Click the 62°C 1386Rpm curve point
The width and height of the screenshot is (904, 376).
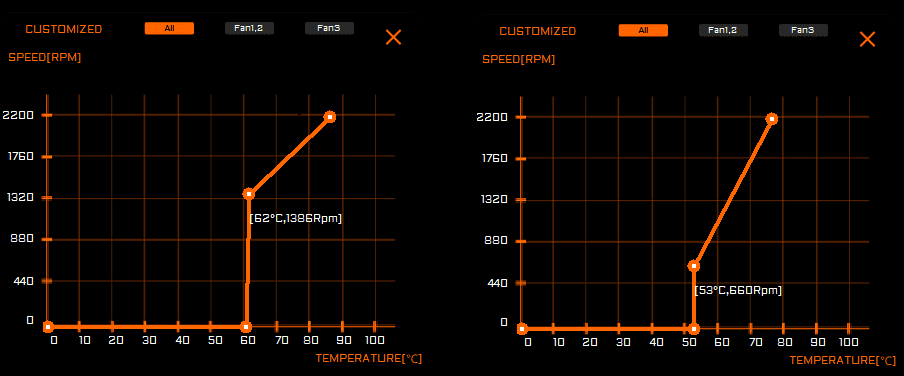tap(249, 194)
